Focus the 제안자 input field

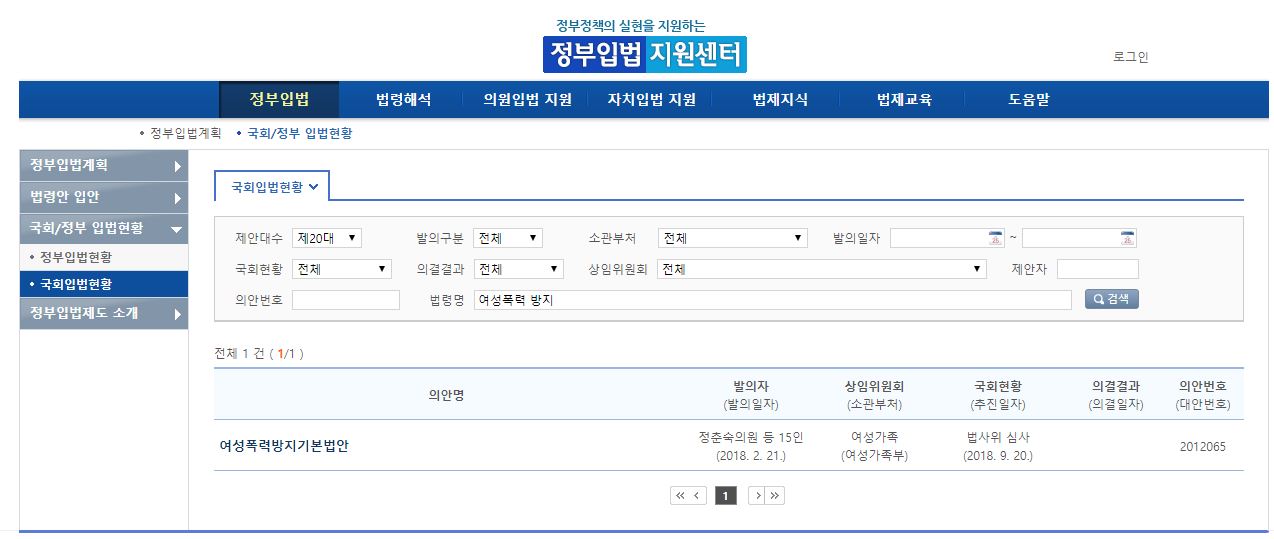click(x=1097, y=269)
